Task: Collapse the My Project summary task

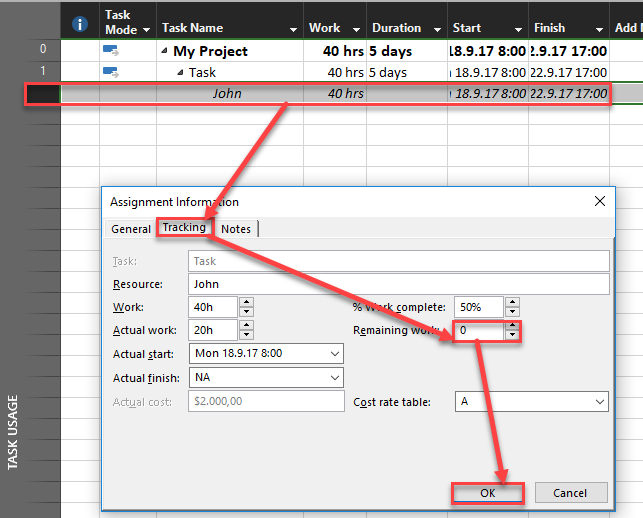Action: pyautogui.click(x=163, y=50)
